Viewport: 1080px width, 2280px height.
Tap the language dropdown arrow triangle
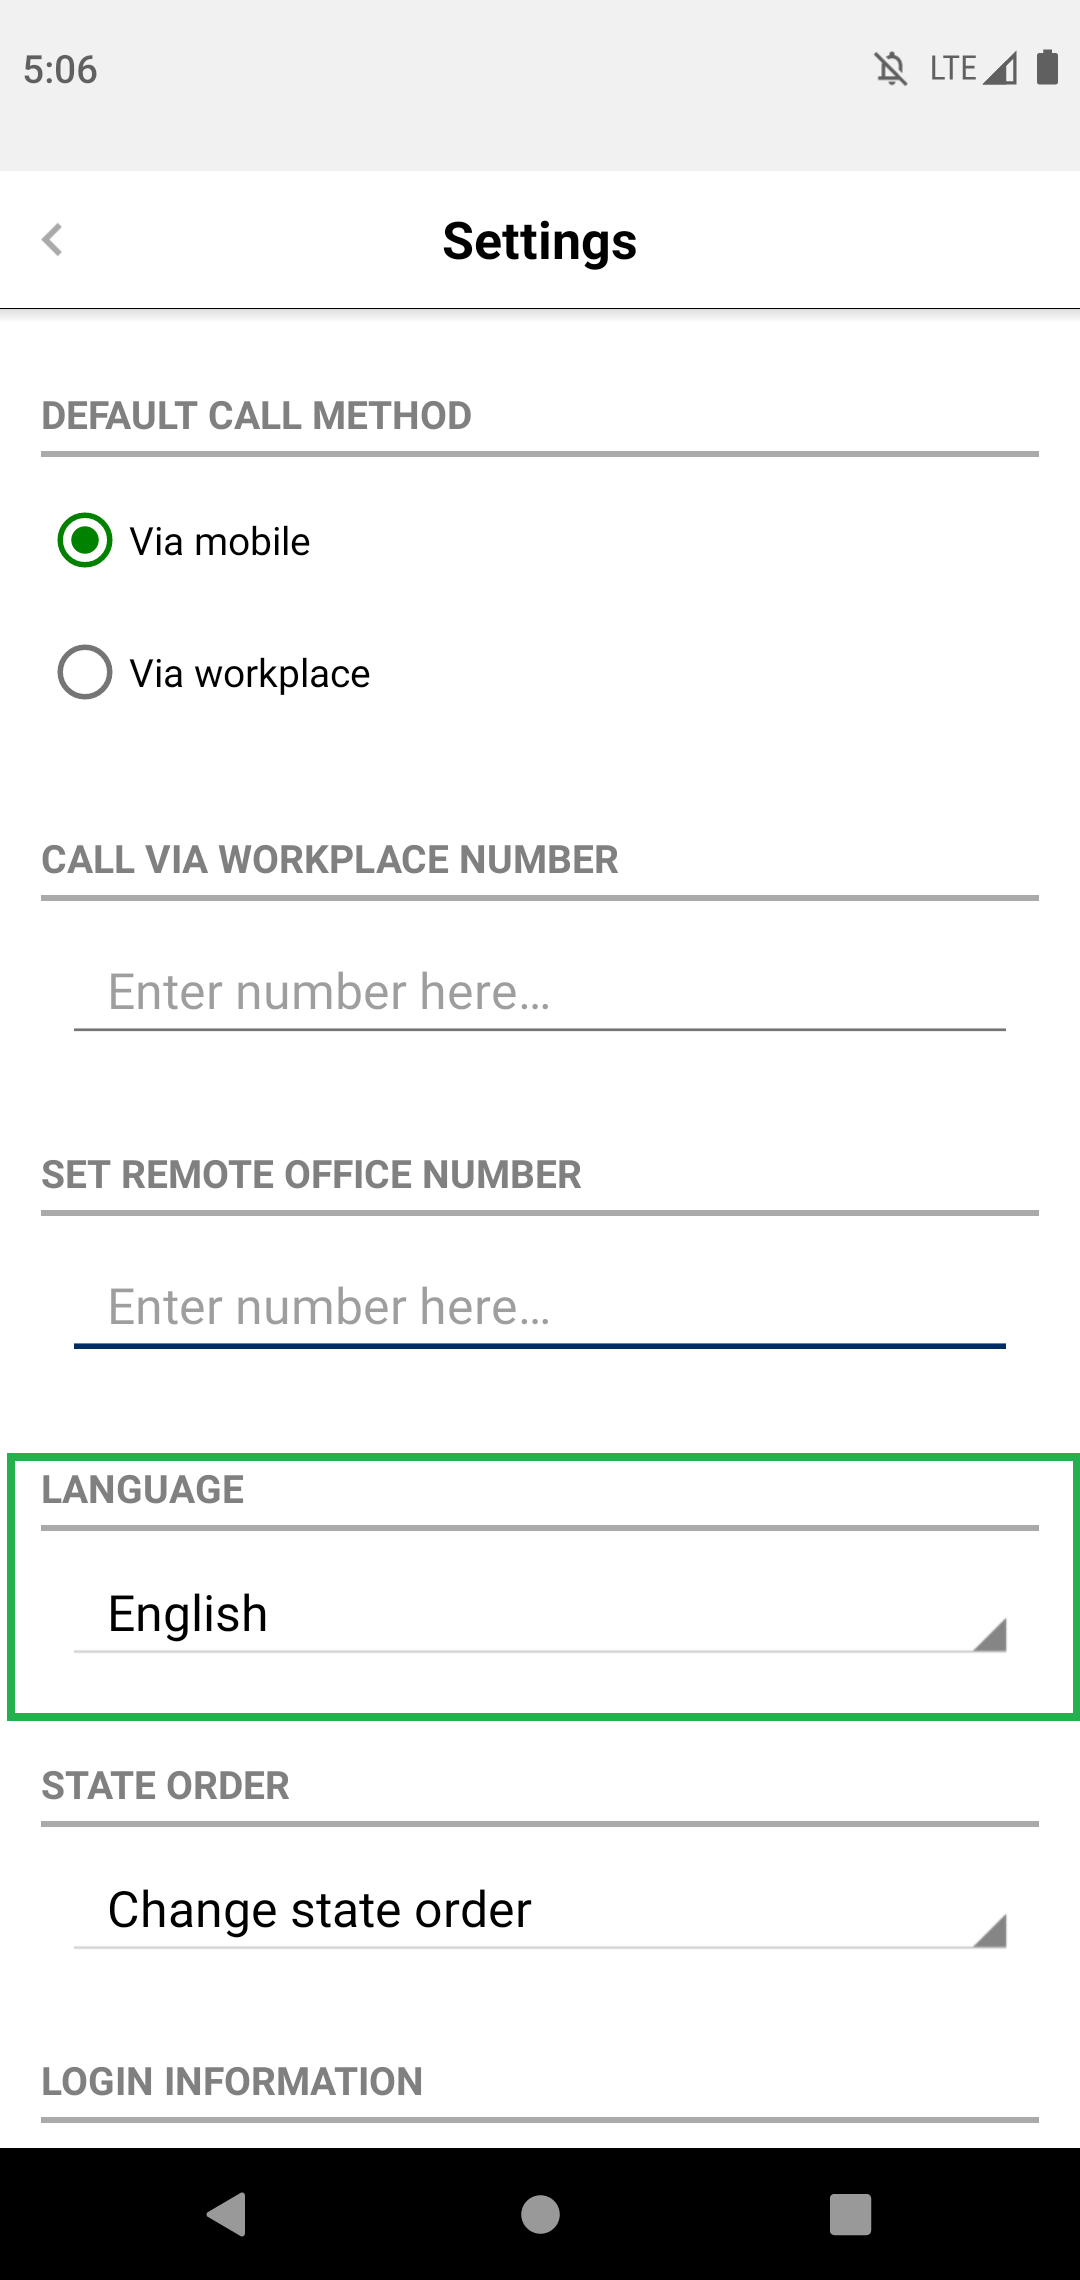click(x=989, y=1634)
